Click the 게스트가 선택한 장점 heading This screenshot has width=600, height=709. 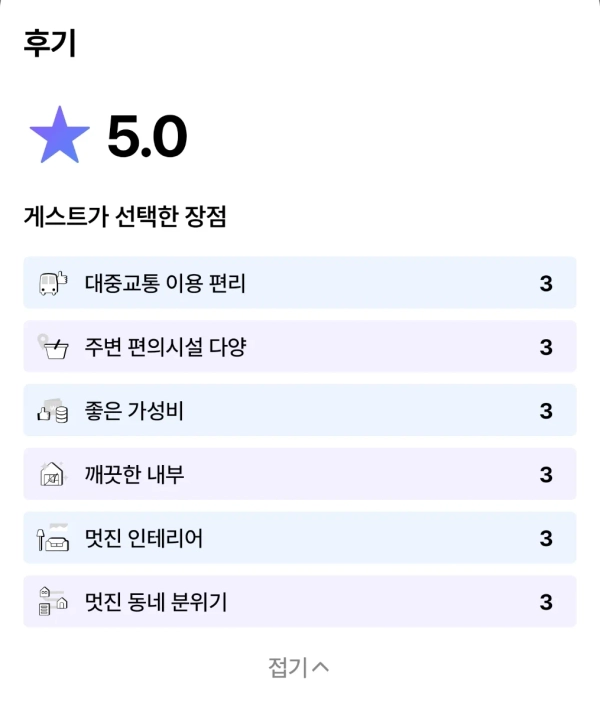tap(125, 216)
